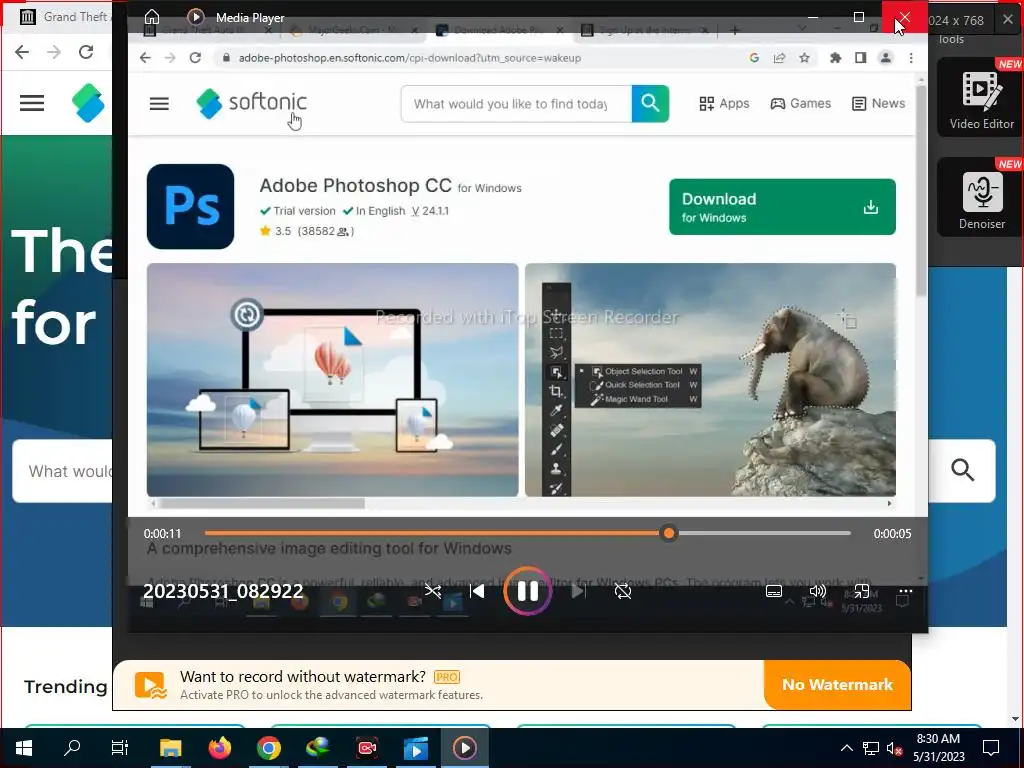This screenshot has height=768, width=1024.
Task: Click the 20230531_082922 video title
Action: tap(223, 591)
